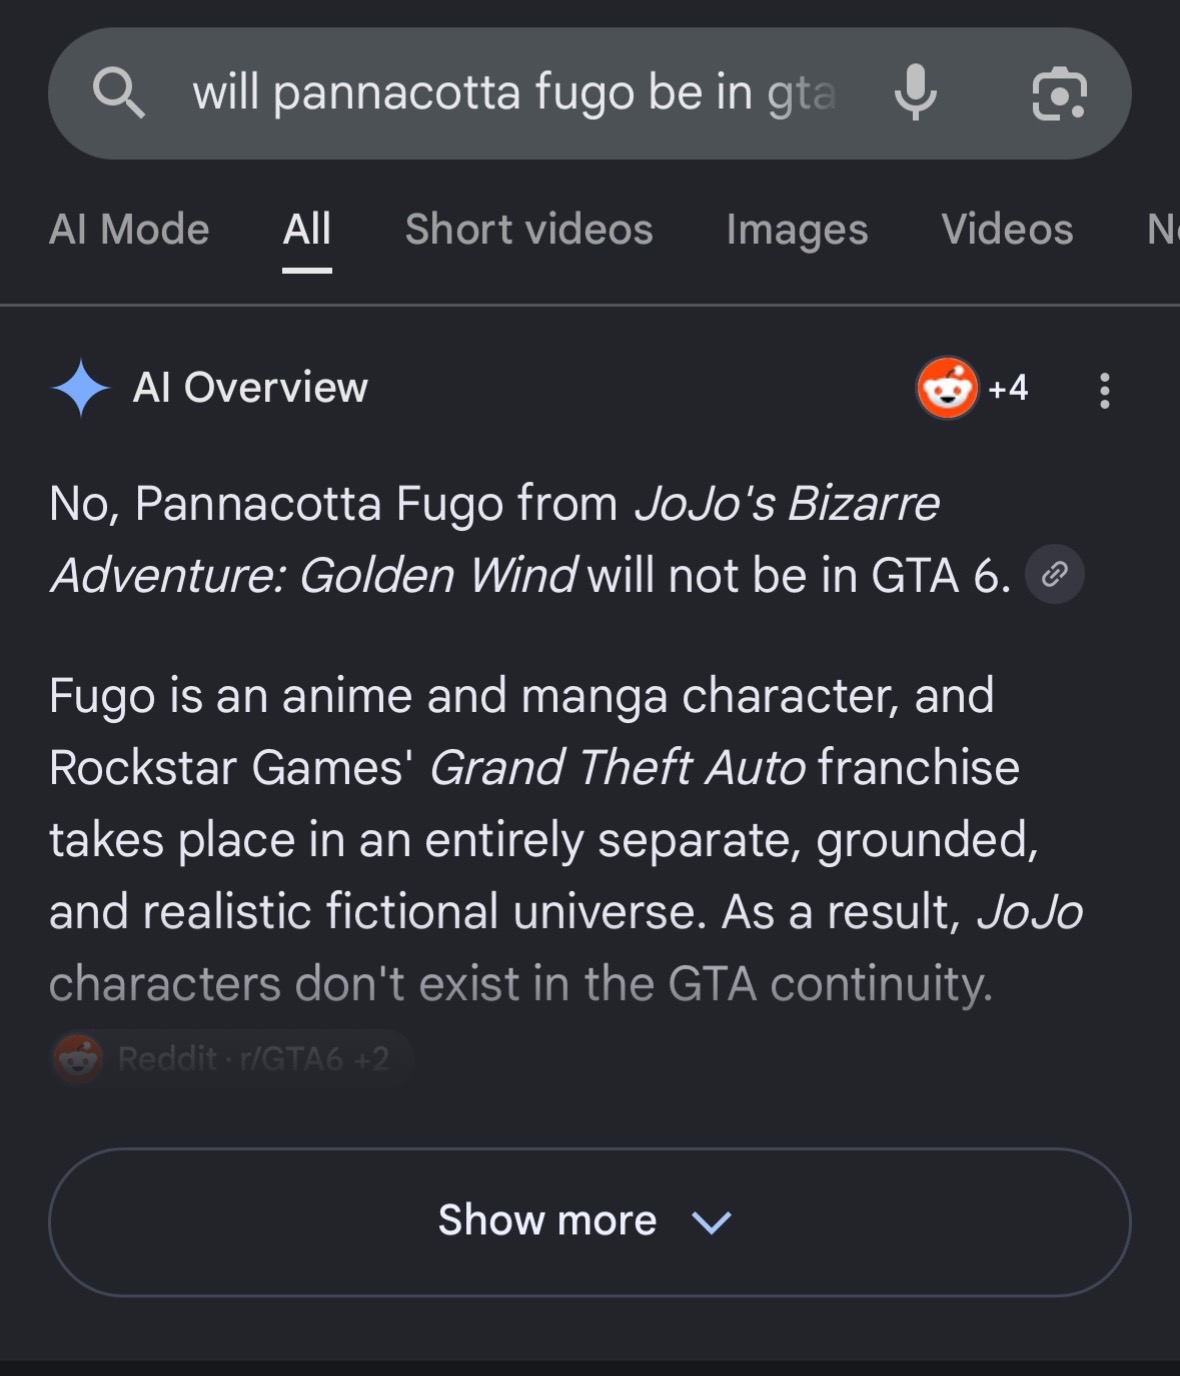1180x1376 pixels.
Task: Switch to the AI Mode tab
Action: click(129, 229)
